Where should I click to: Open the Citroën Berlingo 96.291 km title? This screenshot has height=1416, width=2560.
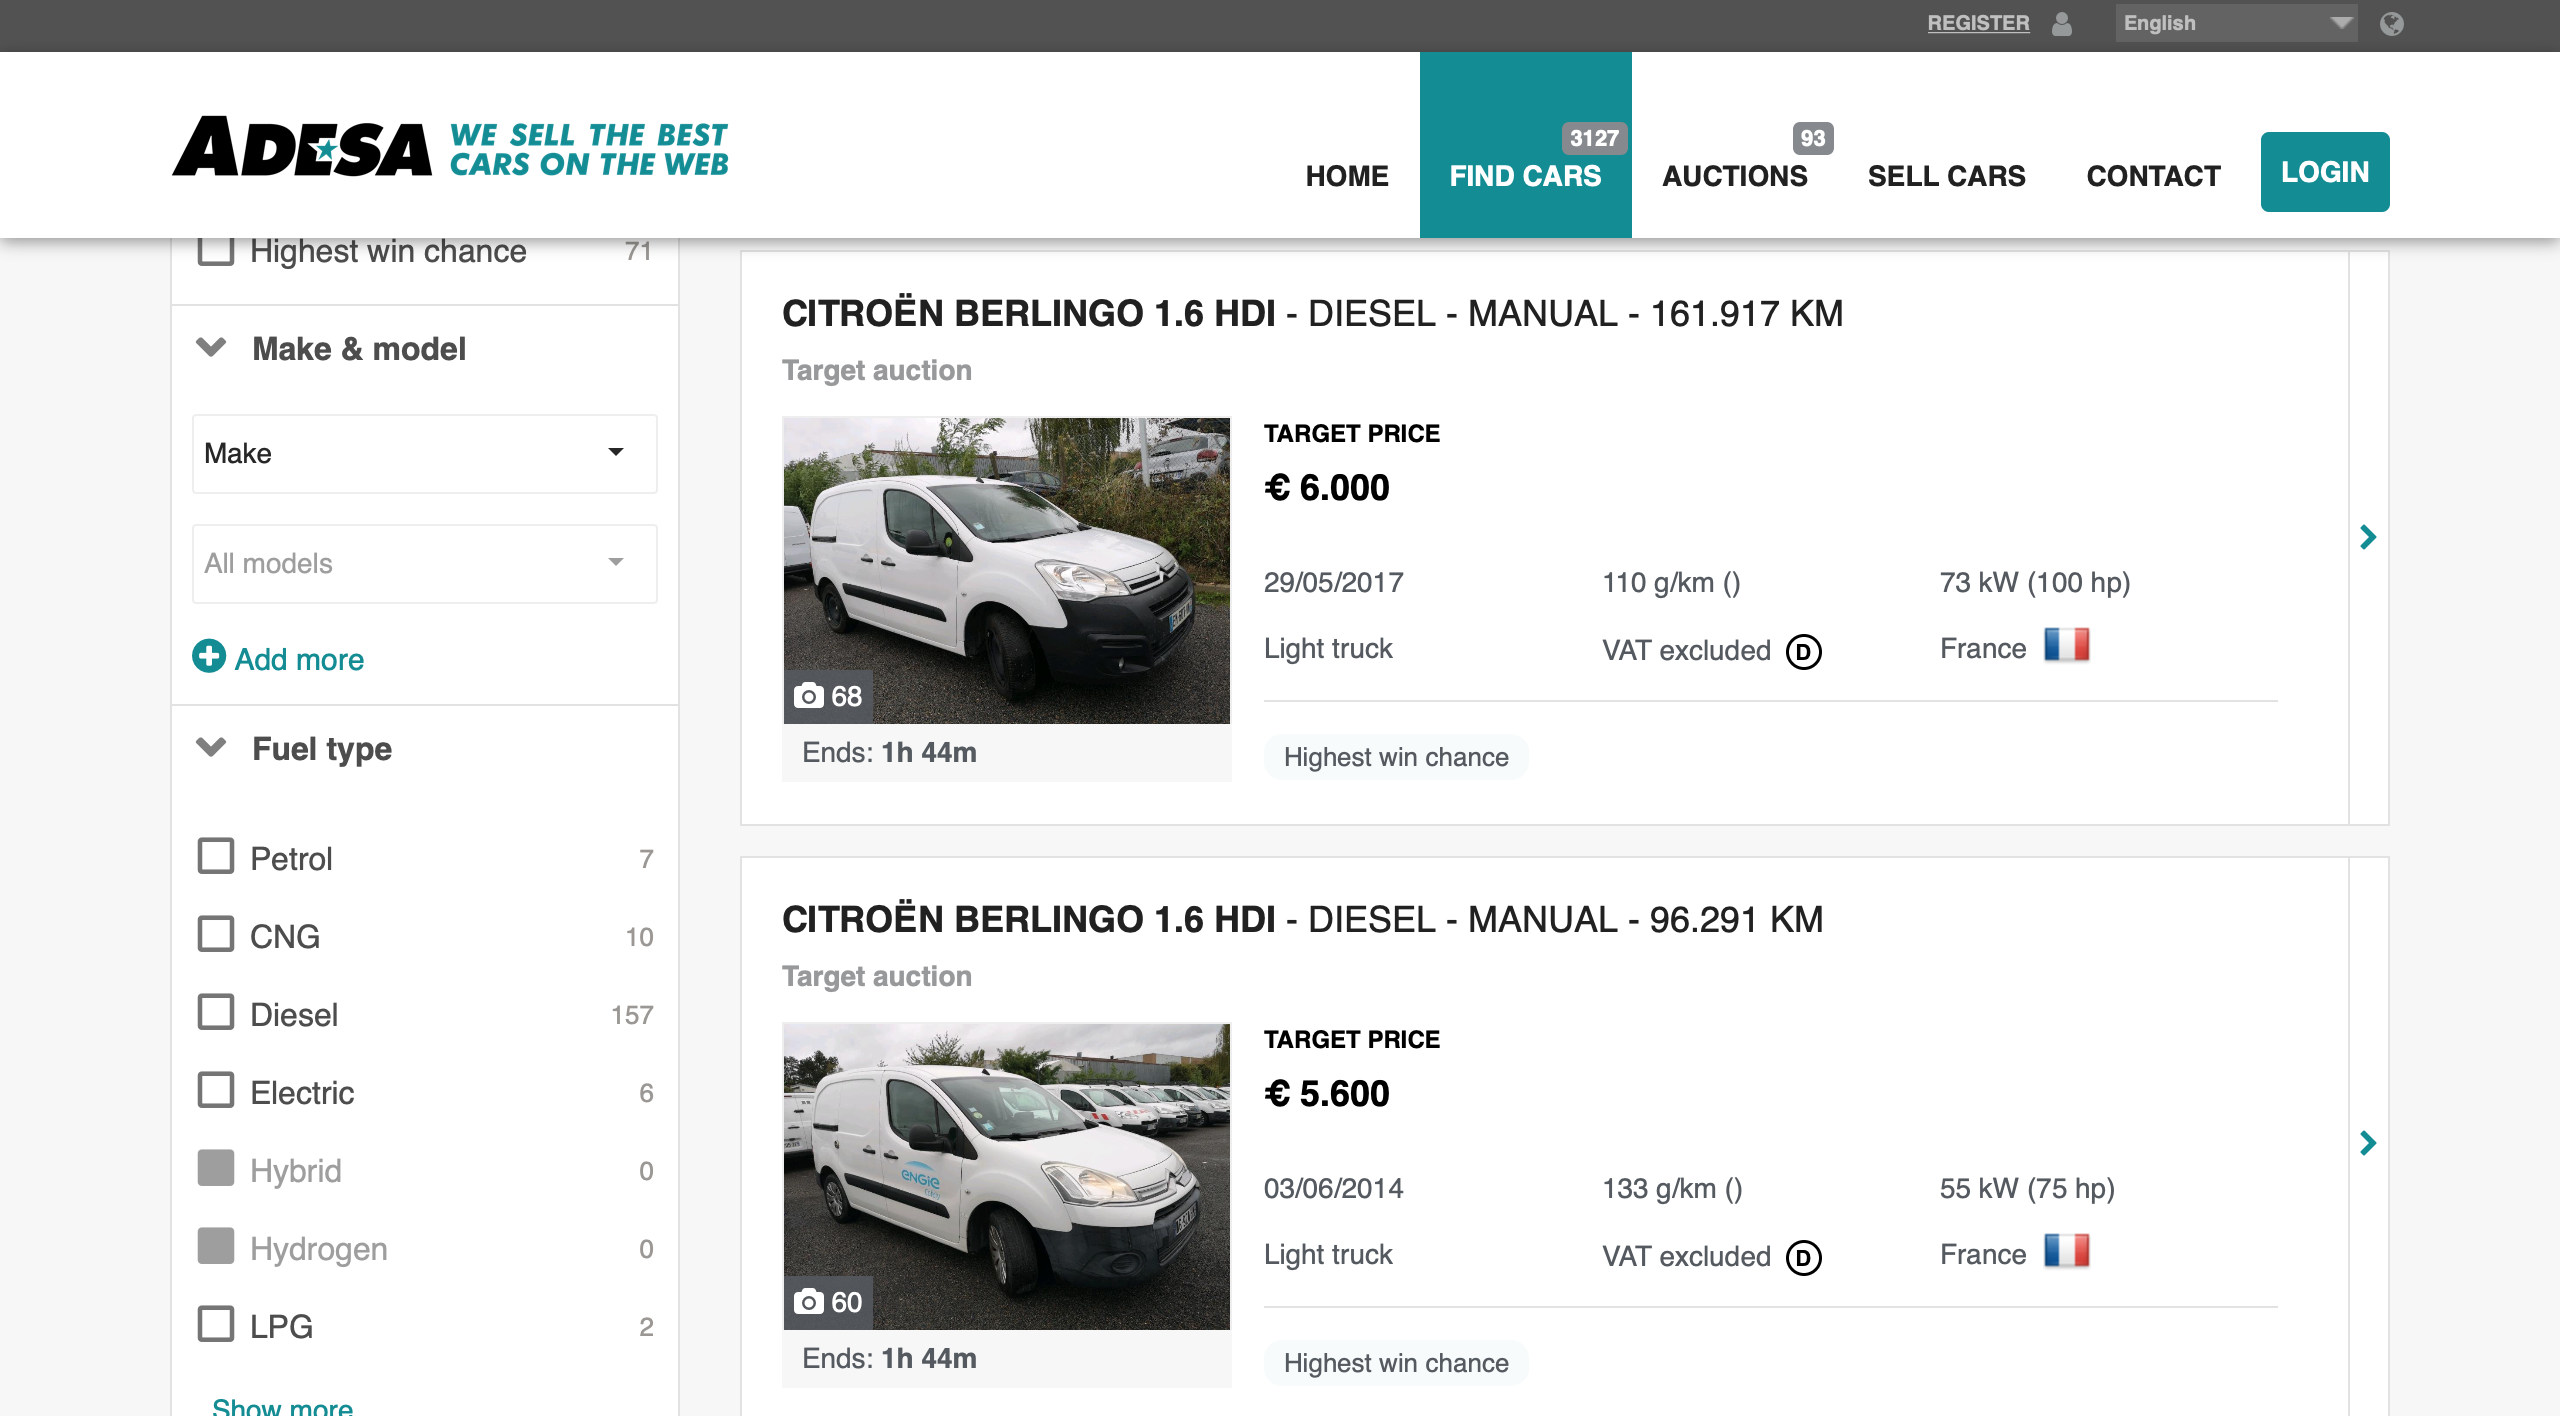coord(1302,920)
